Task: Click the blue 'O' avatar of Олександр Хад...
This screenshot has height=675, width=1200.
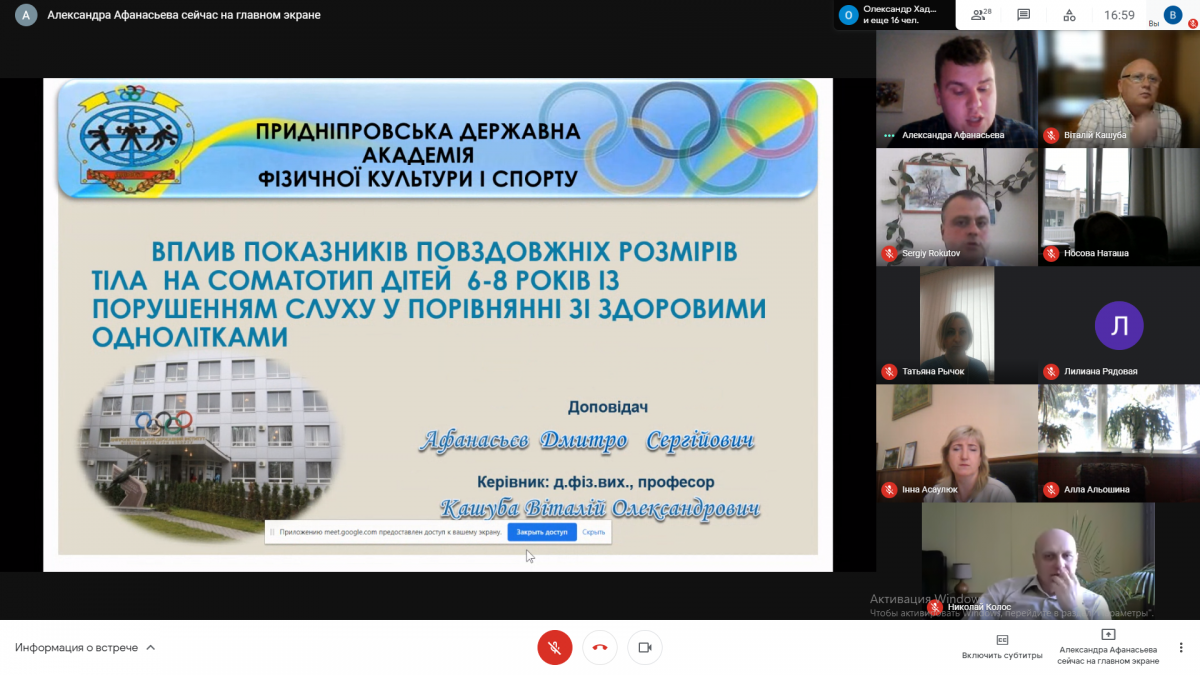Action: point(848,15)
